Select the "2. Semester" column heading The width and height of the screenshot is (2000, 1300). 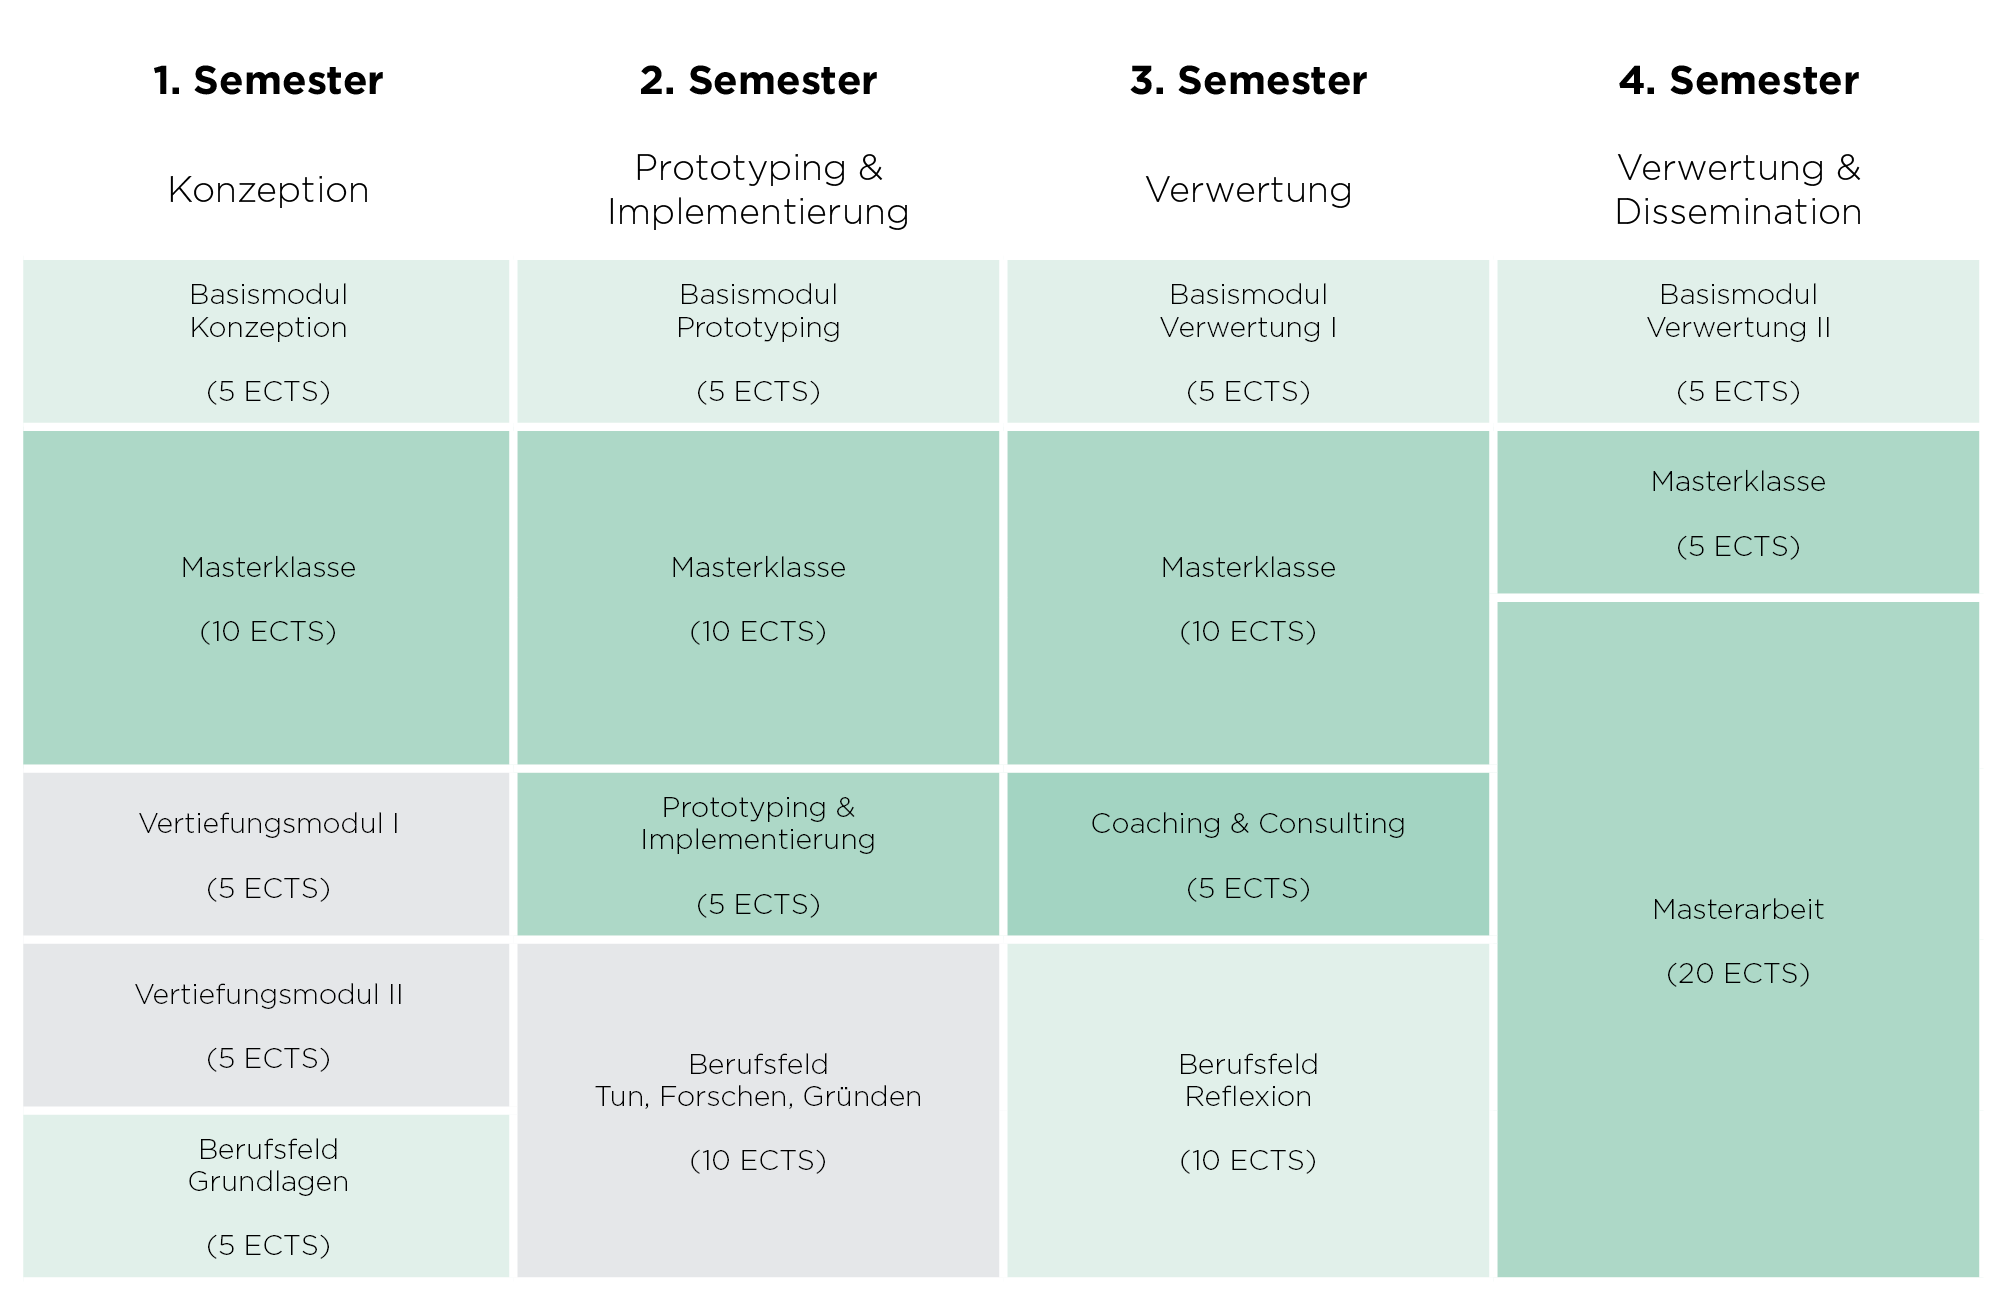coord(758,81)
